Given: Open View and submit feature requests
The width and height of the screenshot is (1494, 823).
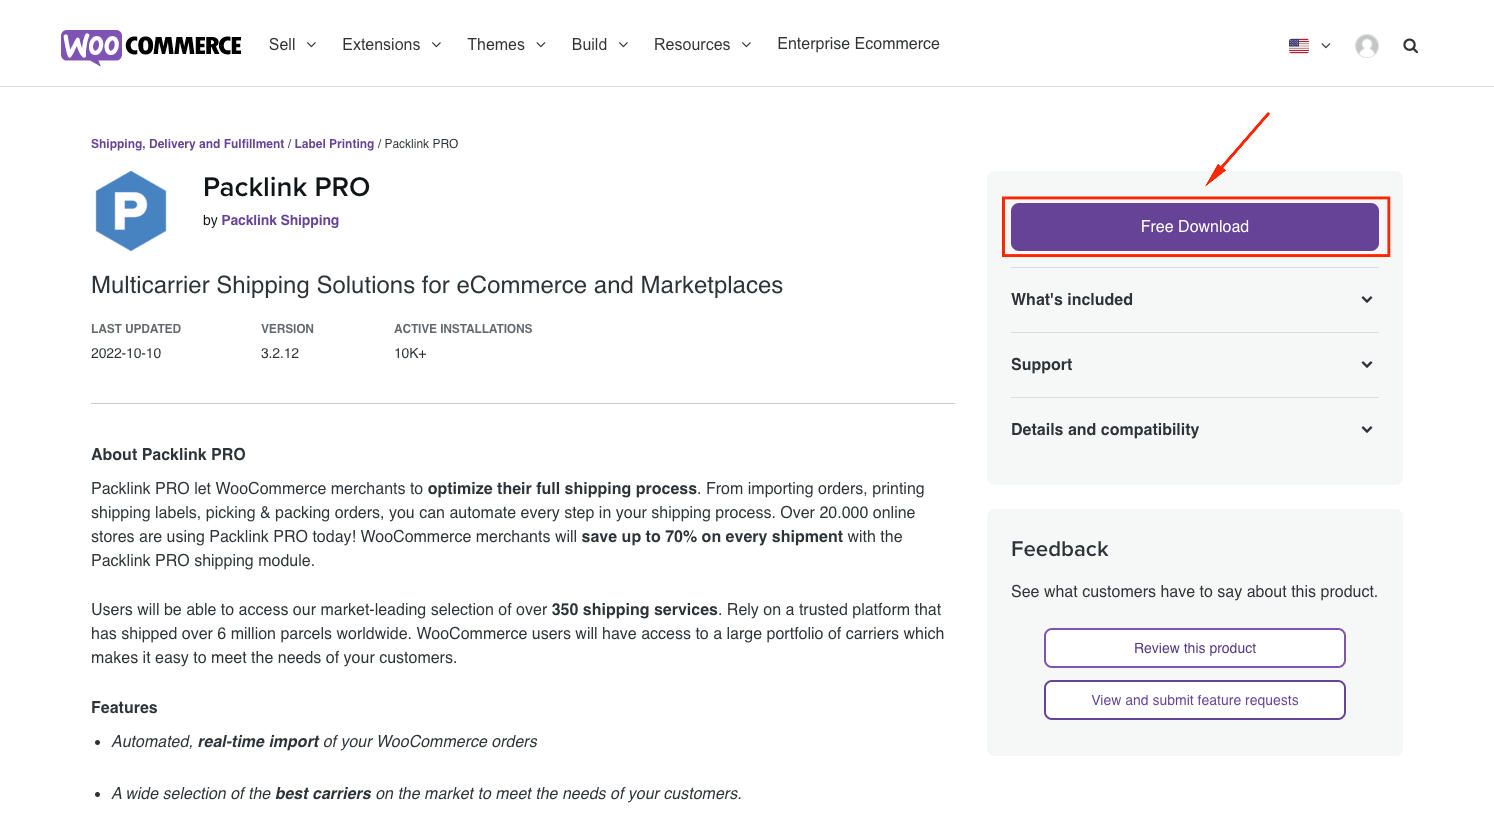Looking at the screenshot, I should [x=1194, y=700].
